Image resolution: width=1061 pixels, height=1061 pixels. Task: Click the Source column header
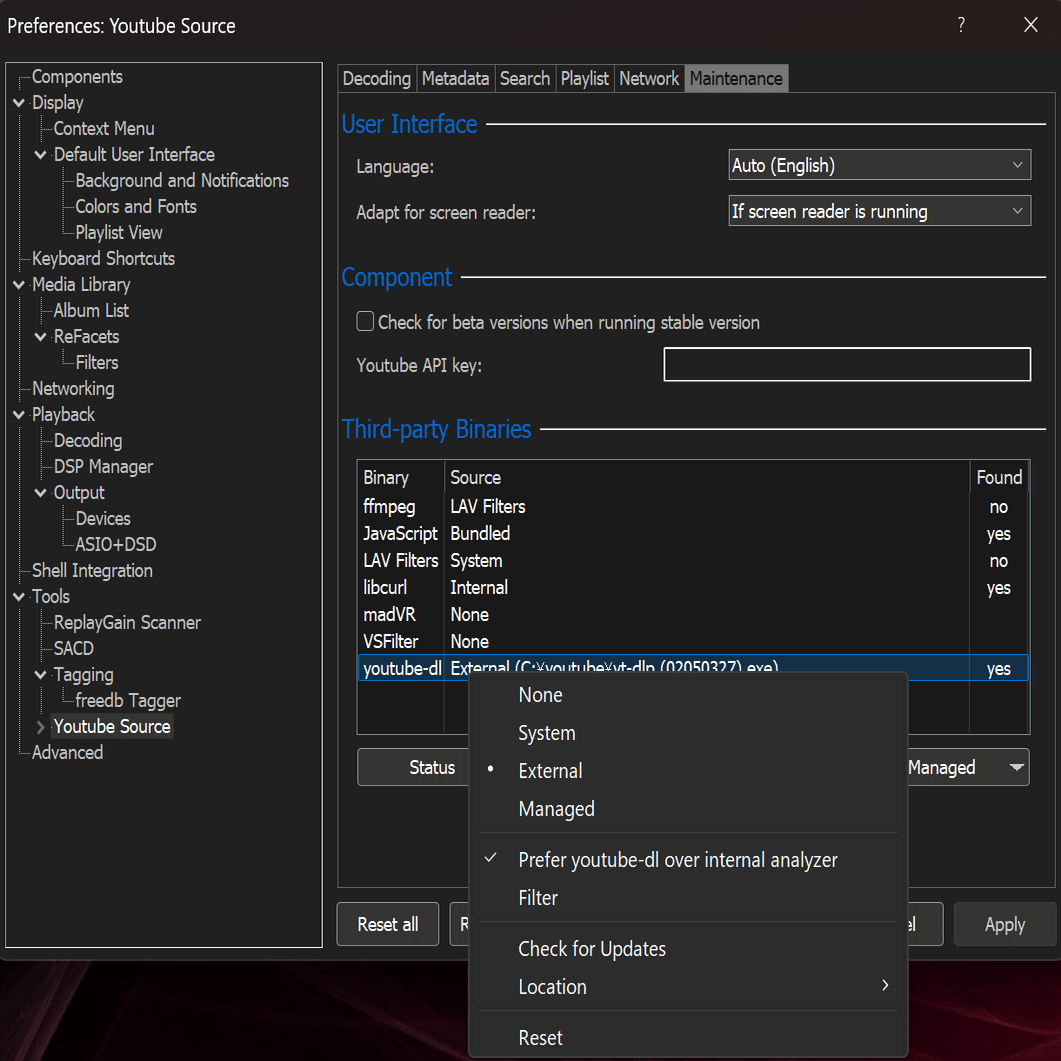706,478
